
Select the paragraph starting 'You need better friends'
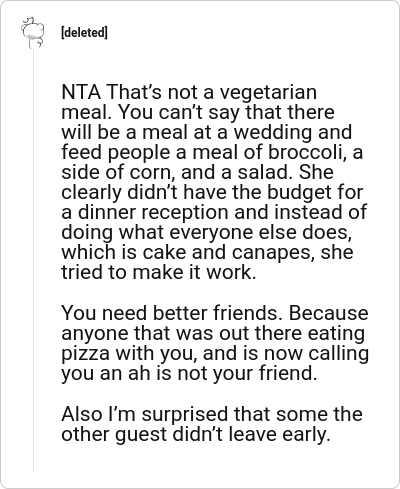point(215,343)
